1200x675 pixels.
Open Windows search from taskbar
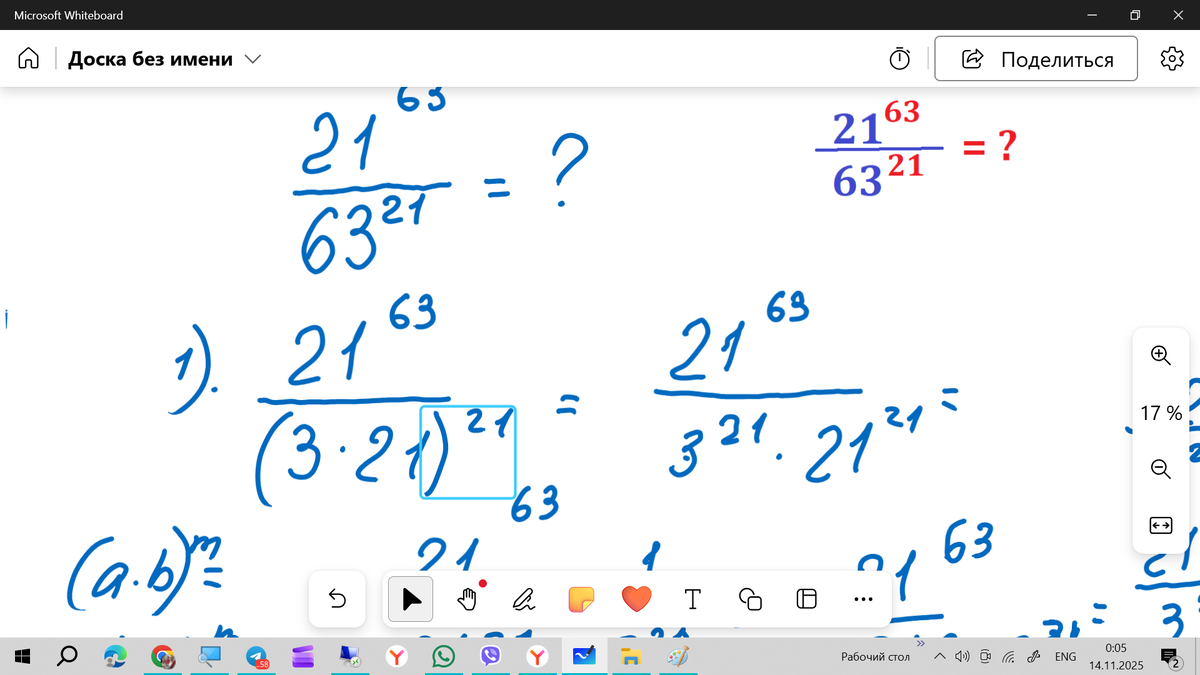point(68,656)
